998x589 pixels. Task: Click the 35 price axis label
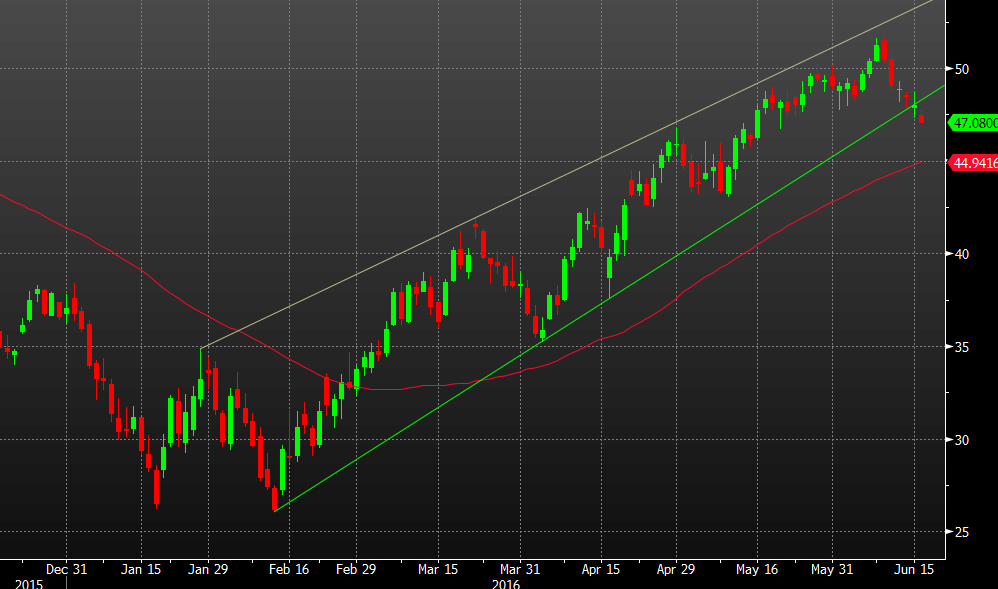click(962, 347)
